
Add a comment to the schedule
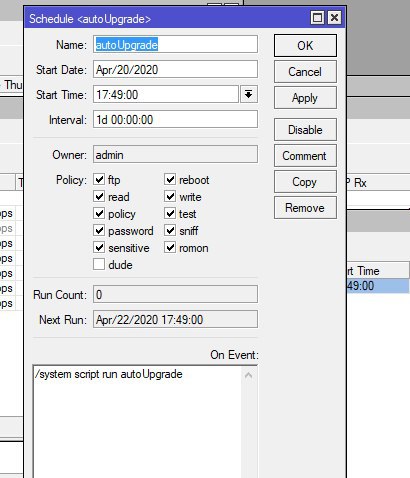coord(305,155)
